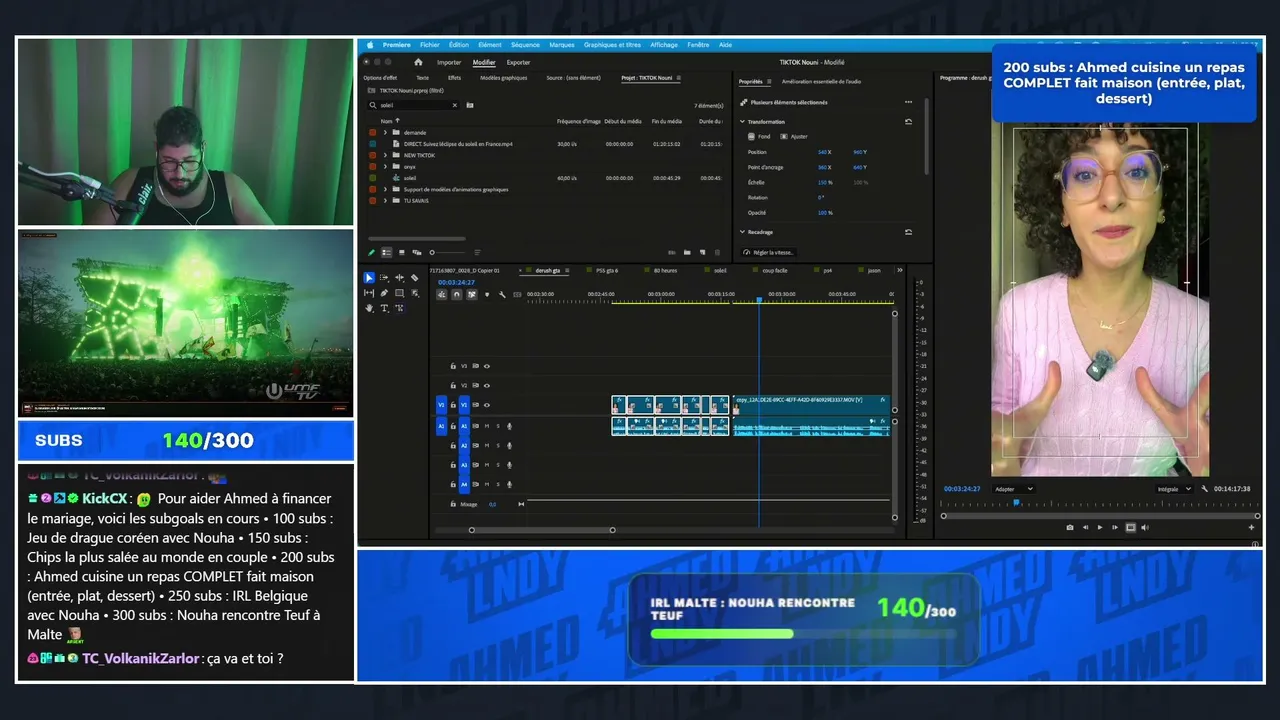
Task: Select the Pen tool
Action: coord(384,293)
